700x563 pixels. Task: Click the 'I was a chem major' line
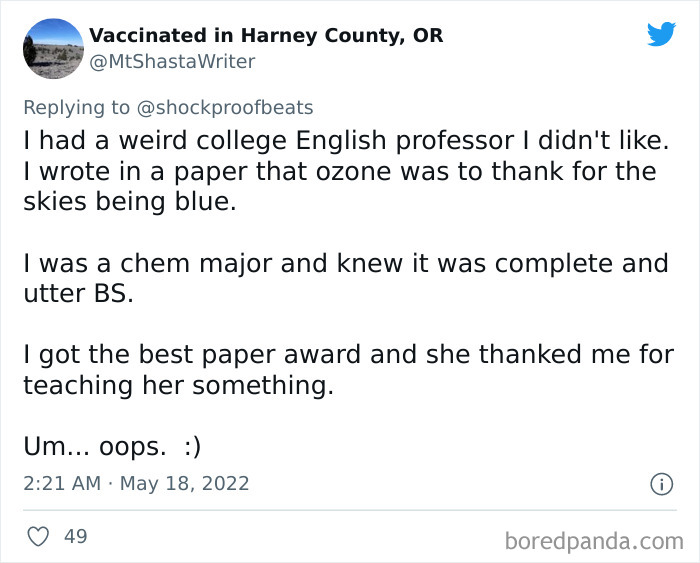point(345,264)
